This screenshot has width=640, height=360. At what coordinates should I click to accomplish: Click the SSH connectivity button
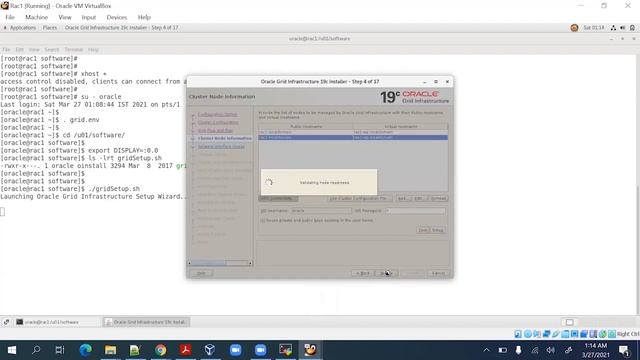278,198
